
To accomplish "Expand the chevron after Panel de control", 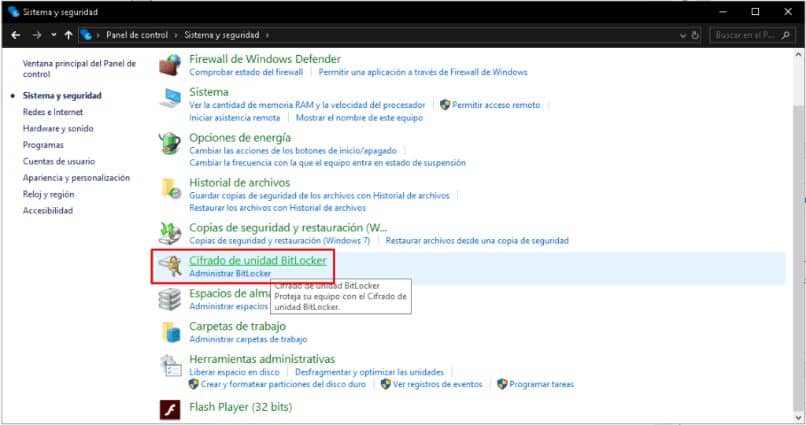I will coord(176,35).
